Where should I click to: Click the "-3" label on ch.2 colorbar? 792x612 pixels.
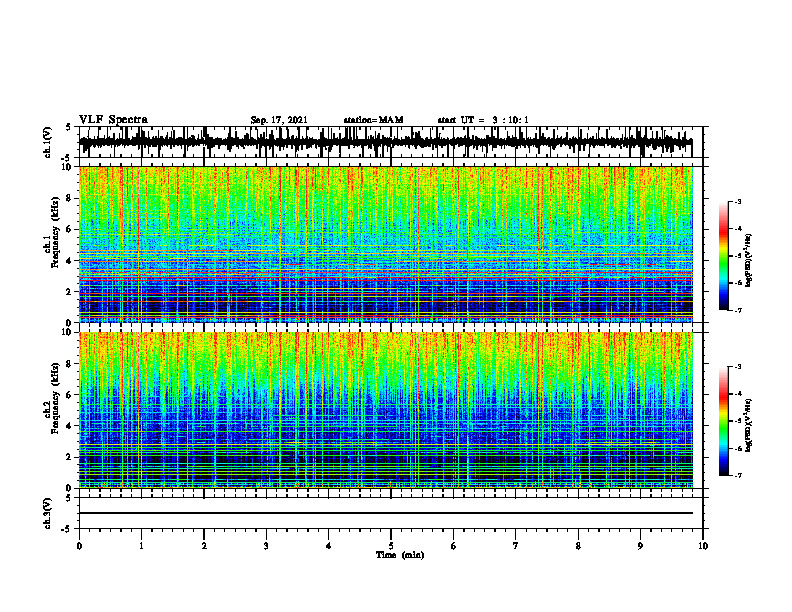[738, 367]
